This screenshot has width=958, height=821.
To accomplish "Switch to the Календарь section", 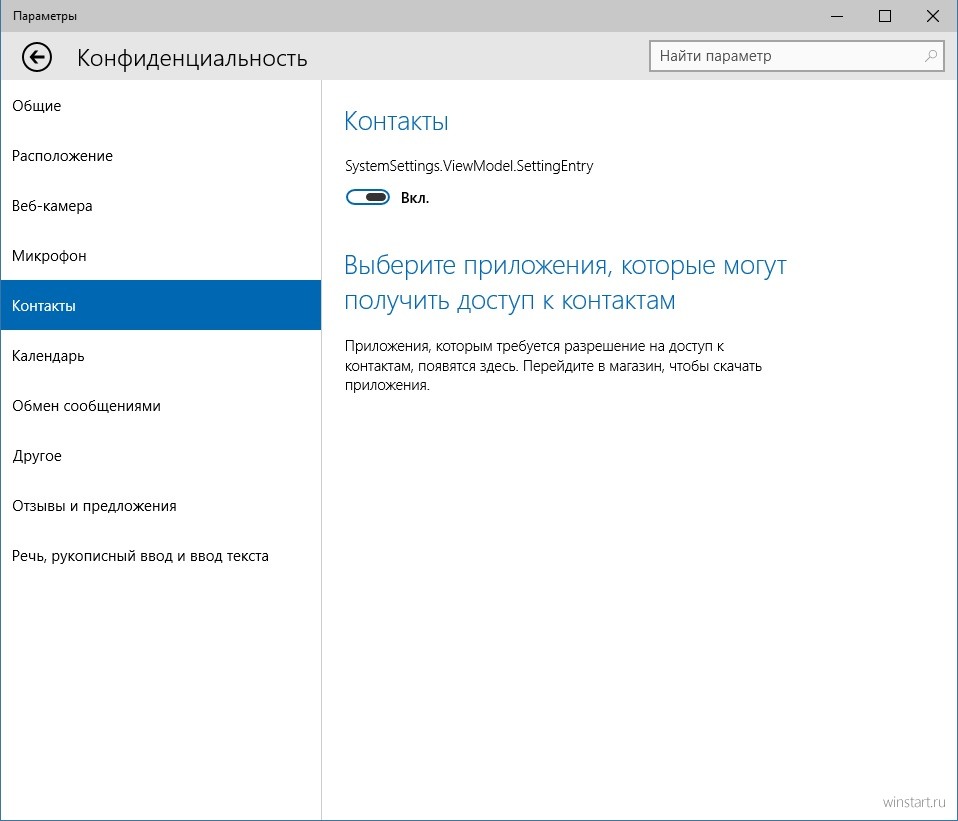I will tap(48, 356).
